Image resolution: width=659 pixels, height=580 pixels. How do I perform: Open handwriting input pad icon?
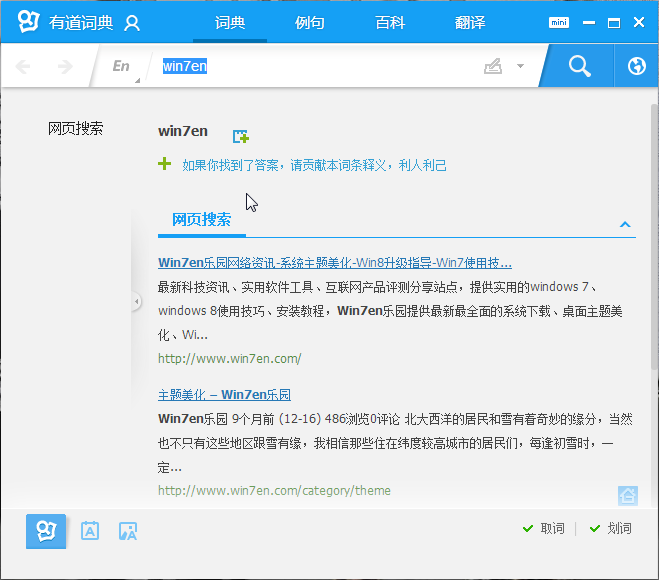[493, 66]
